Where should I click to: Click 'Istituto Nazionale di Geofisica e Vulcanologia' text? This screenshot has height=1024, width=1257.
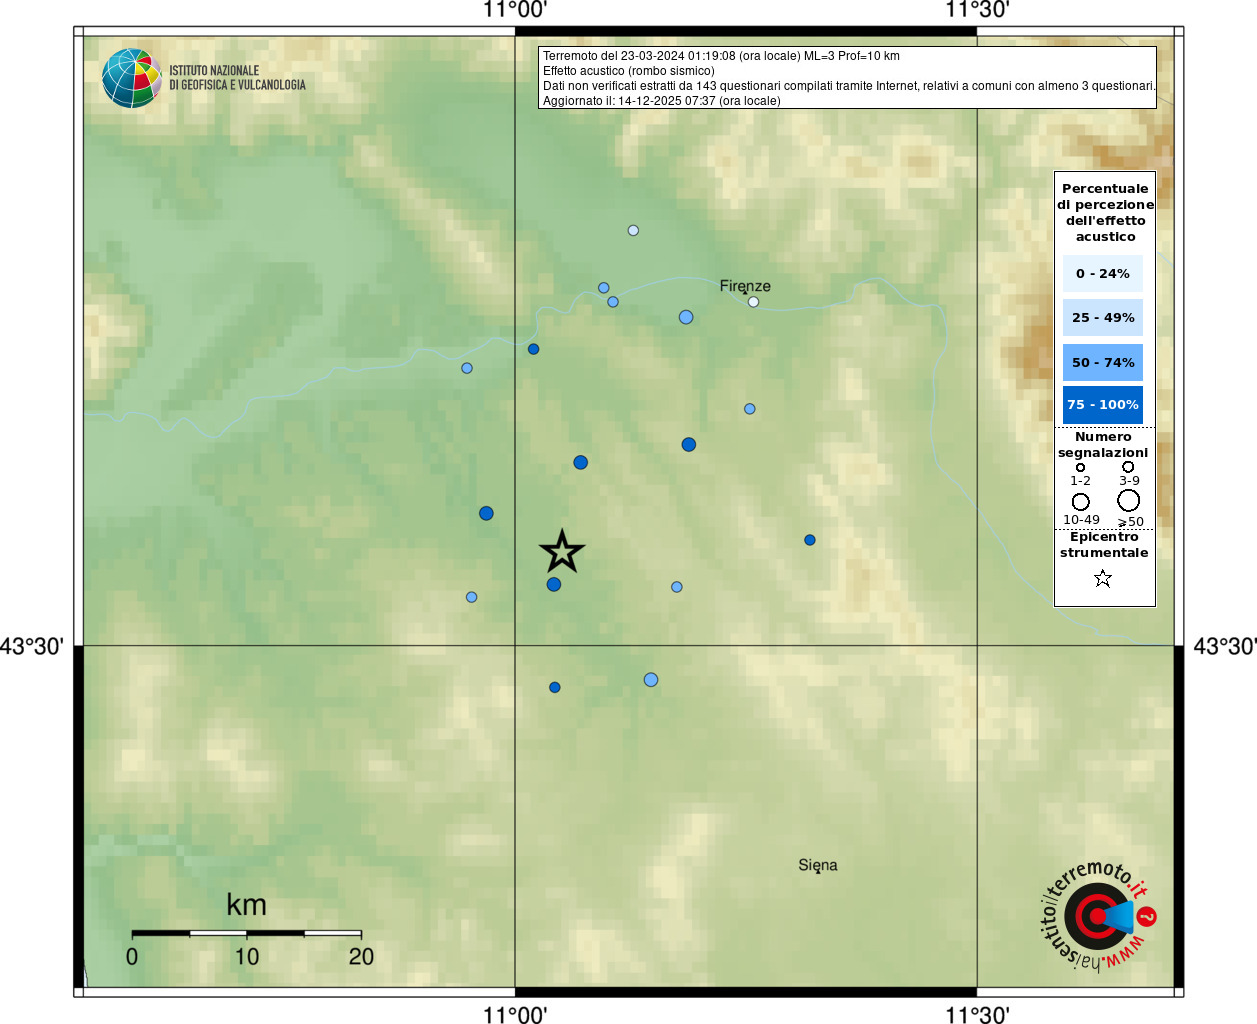(x=237, y=78)
